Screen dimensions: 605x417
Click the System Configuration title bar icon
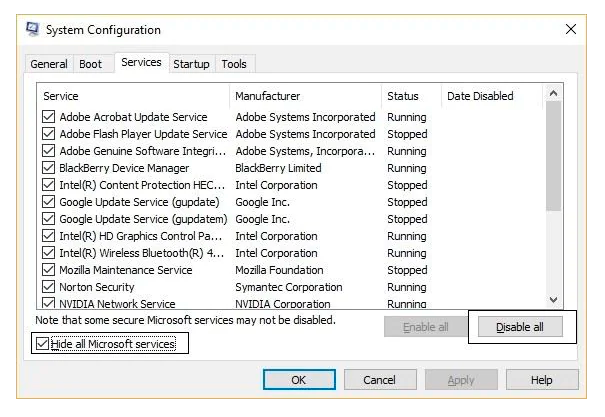32,29
